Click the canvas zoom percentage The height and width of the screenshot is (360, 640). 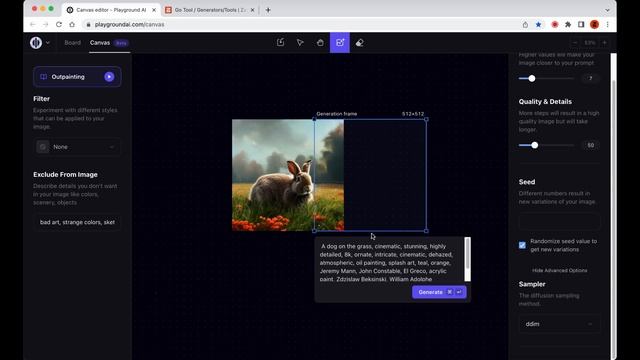tap(590, 42)
